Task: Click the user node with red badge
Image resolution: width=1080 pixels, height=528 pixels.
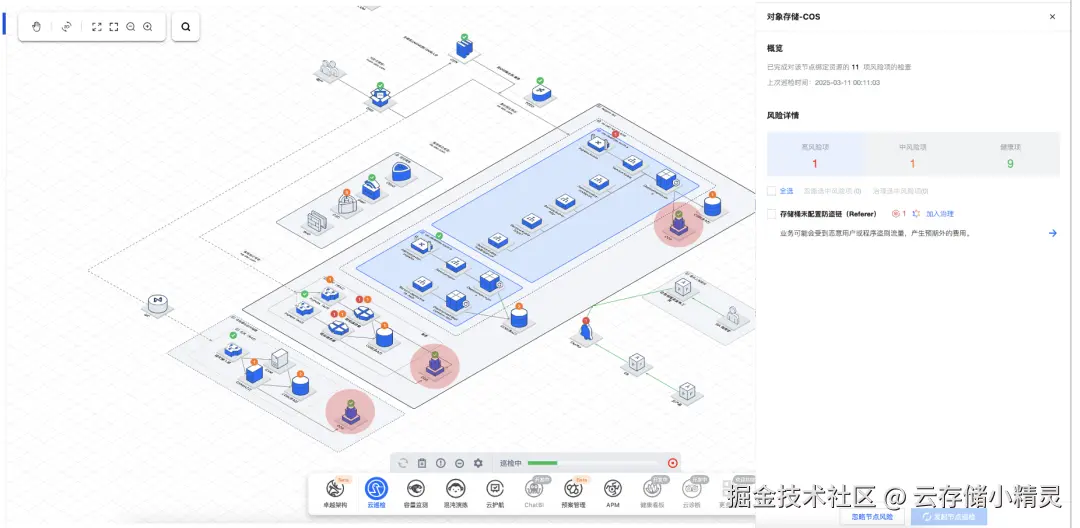Action: [585, 331]
